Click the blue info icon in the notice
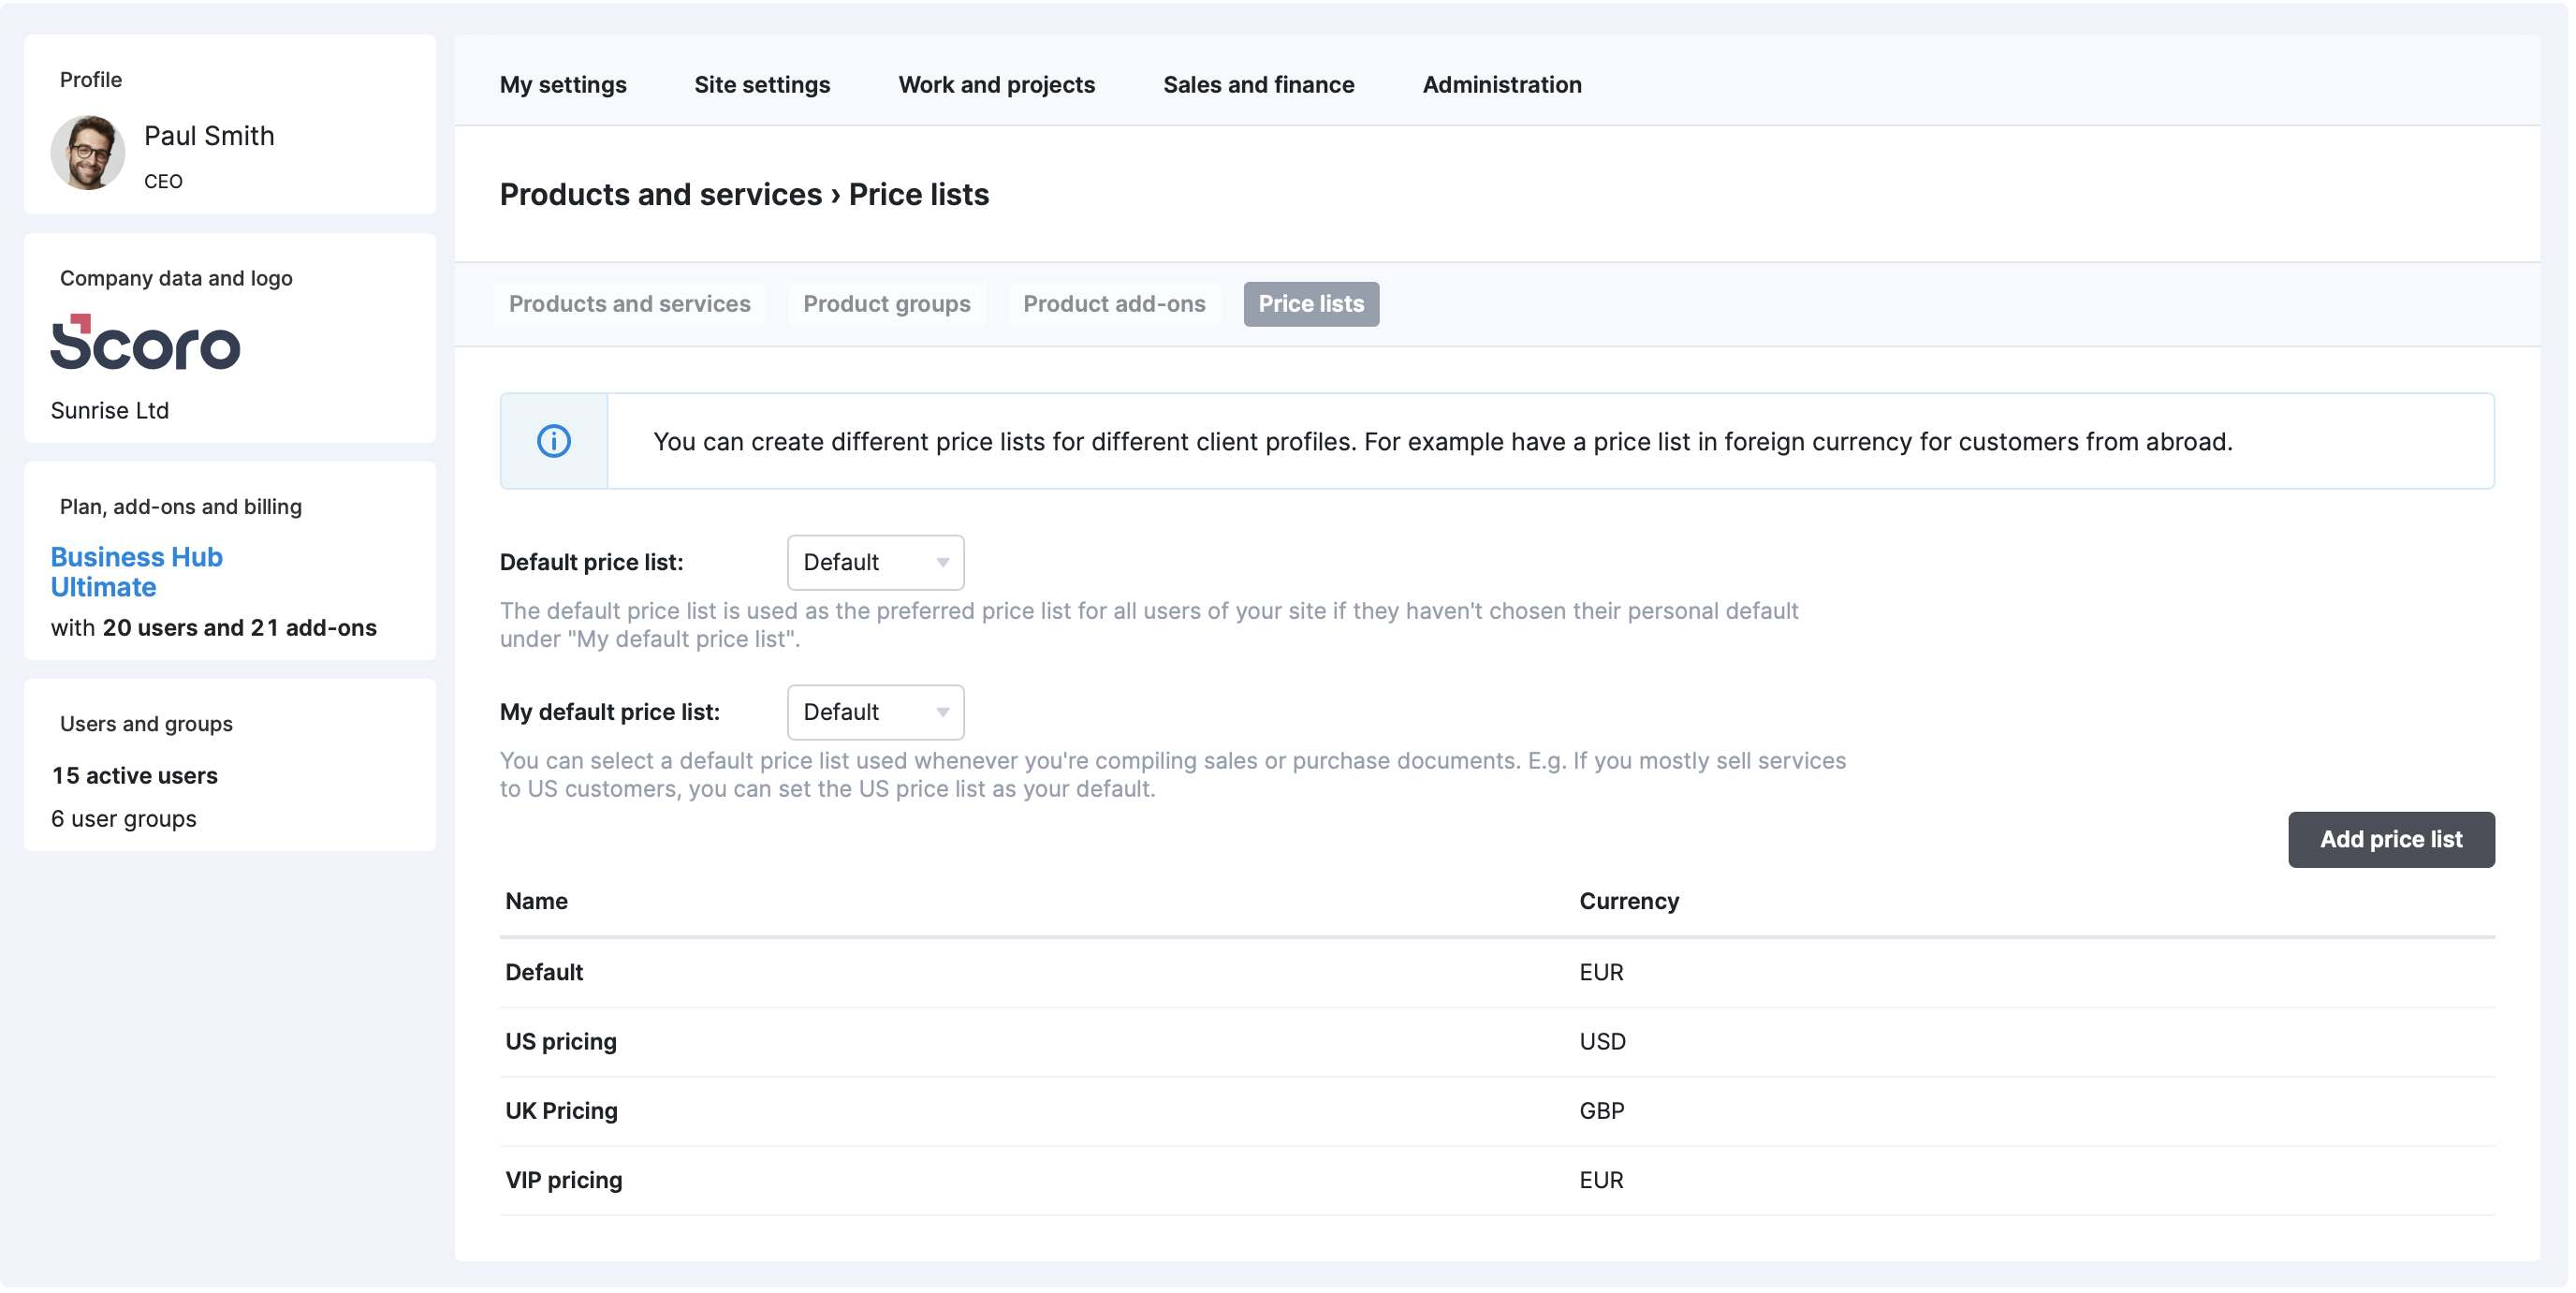This screenshot has height=1293, width=2576. pyautogui.click(x=554, y=441)
